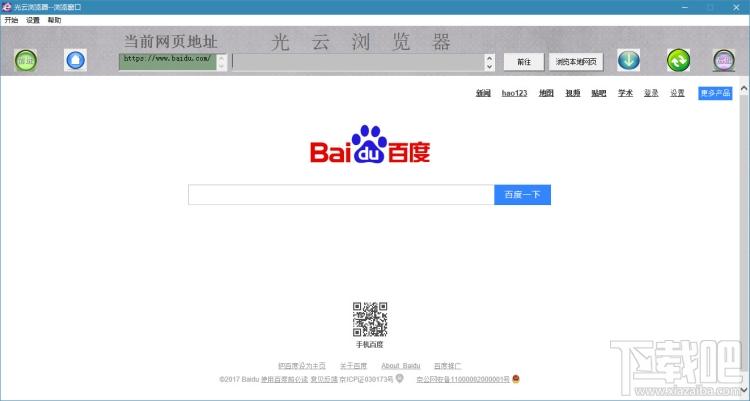Click the Baidu mobile QR code
Screen dimensions: 750x401
pyautogui.click(x=370, y=319)
